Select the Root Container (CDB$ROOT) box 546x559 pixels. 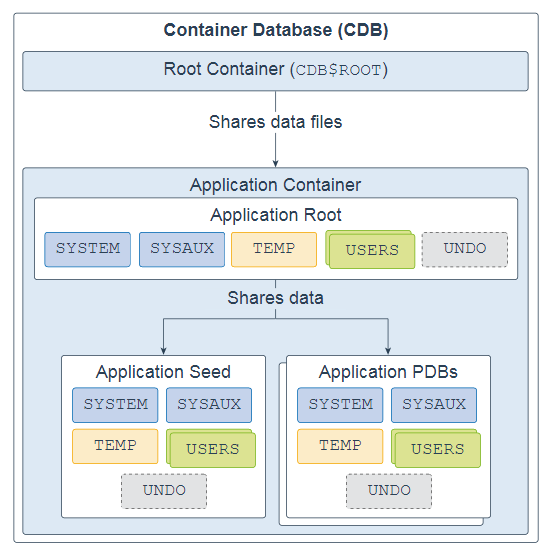click(275, 71)
